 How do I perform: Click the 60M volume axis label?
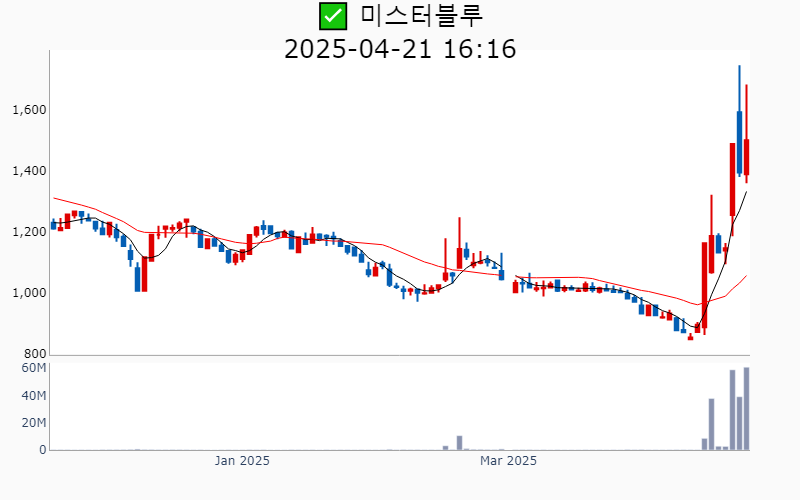click(34, 368)
